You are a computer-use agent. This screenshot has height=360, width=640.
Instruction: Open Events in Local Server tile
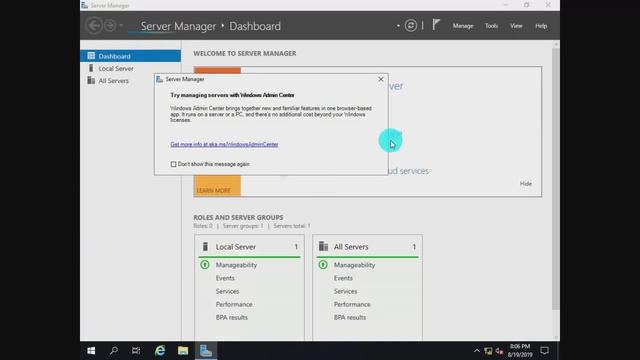[225, 278]
